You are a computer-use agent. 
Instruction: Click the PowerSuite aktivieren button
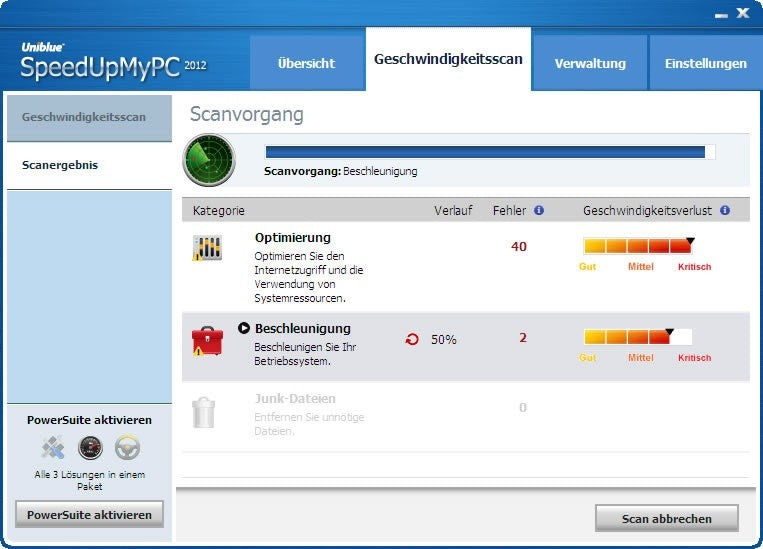[x=90, y=514]
